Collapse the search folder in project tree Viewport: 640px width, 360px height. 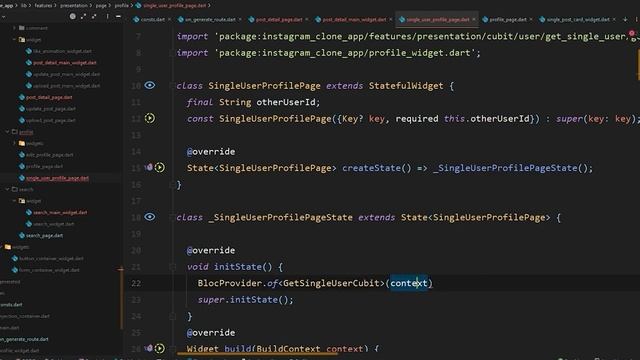[7, 189]
